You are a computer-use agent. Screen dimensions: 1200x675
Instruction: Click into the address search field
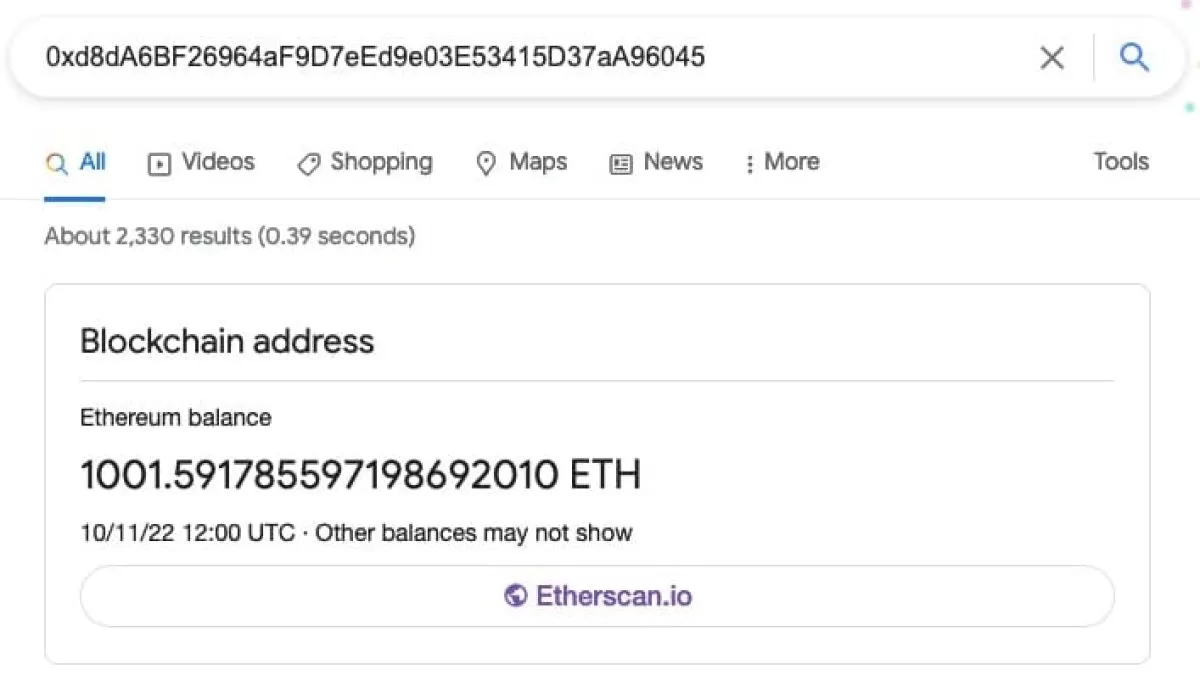(x=500, y=58)
